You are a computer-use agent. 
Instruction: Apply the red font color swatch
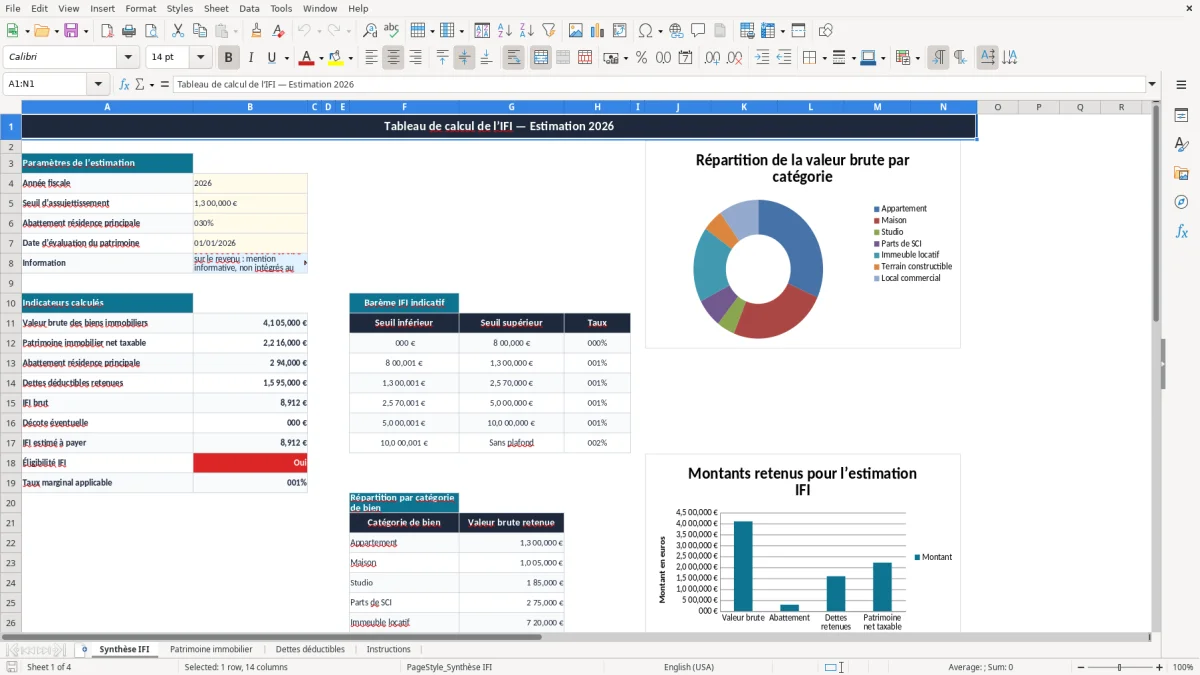point(306,58)
